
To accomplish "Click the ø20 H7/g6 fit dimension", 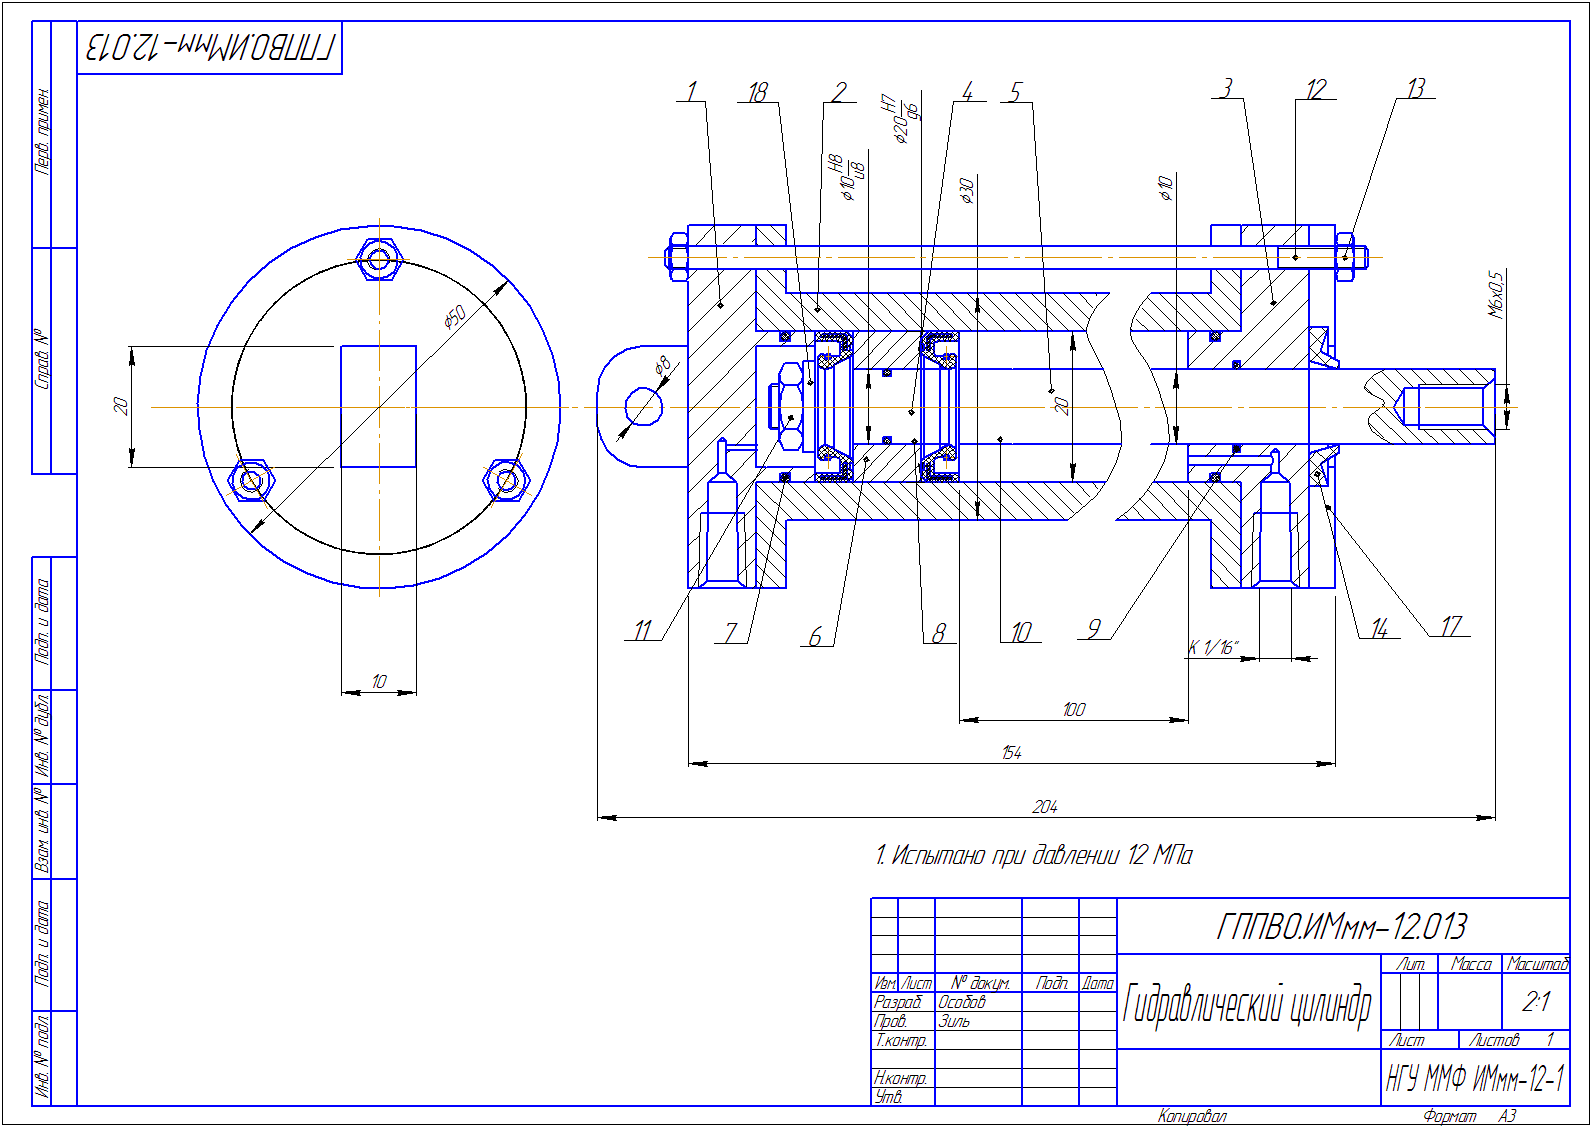I will 904,120.
